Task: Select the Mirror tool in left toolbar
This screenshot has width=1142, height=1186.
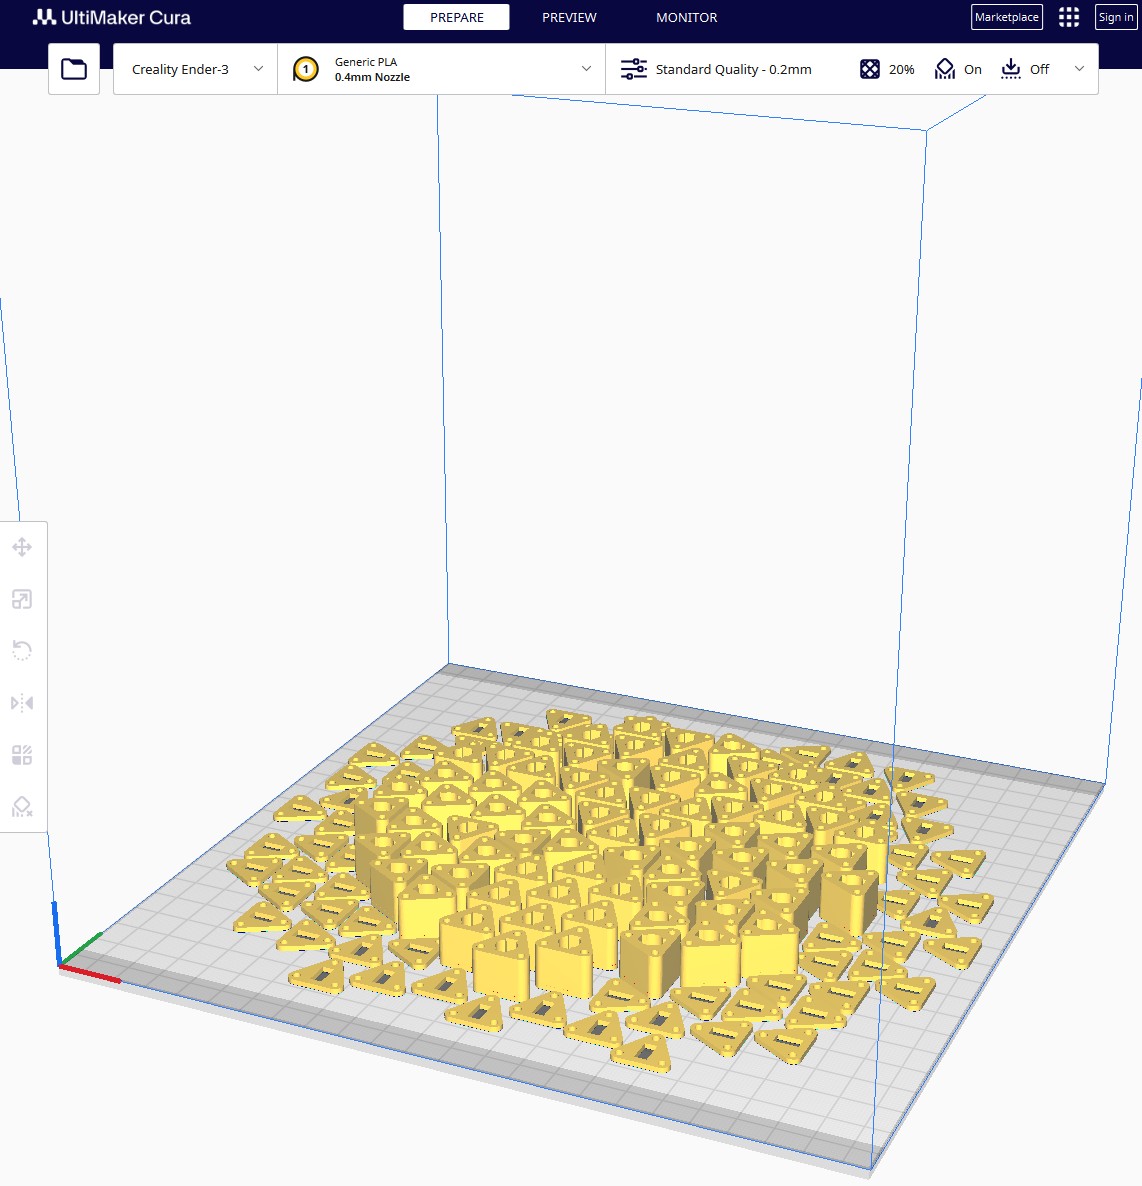Action: click(22, 703)
